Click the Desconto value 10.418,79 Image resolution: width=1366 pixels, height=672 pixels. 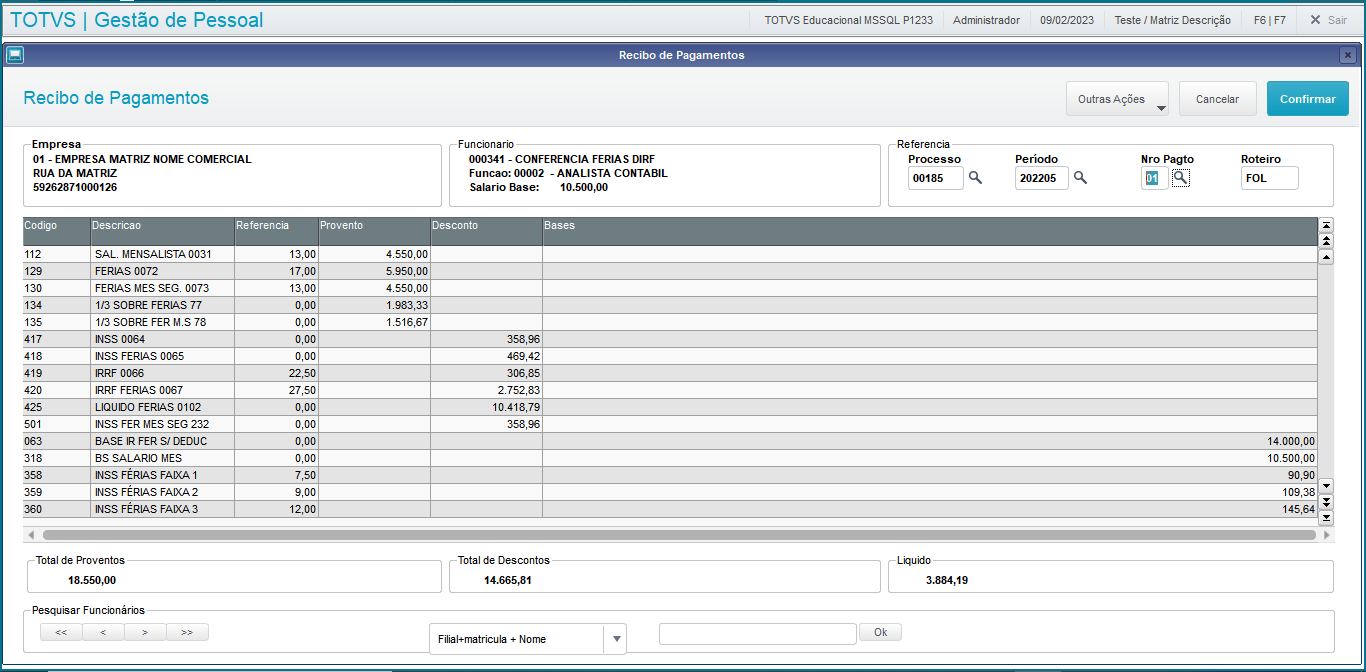(516, 407)
